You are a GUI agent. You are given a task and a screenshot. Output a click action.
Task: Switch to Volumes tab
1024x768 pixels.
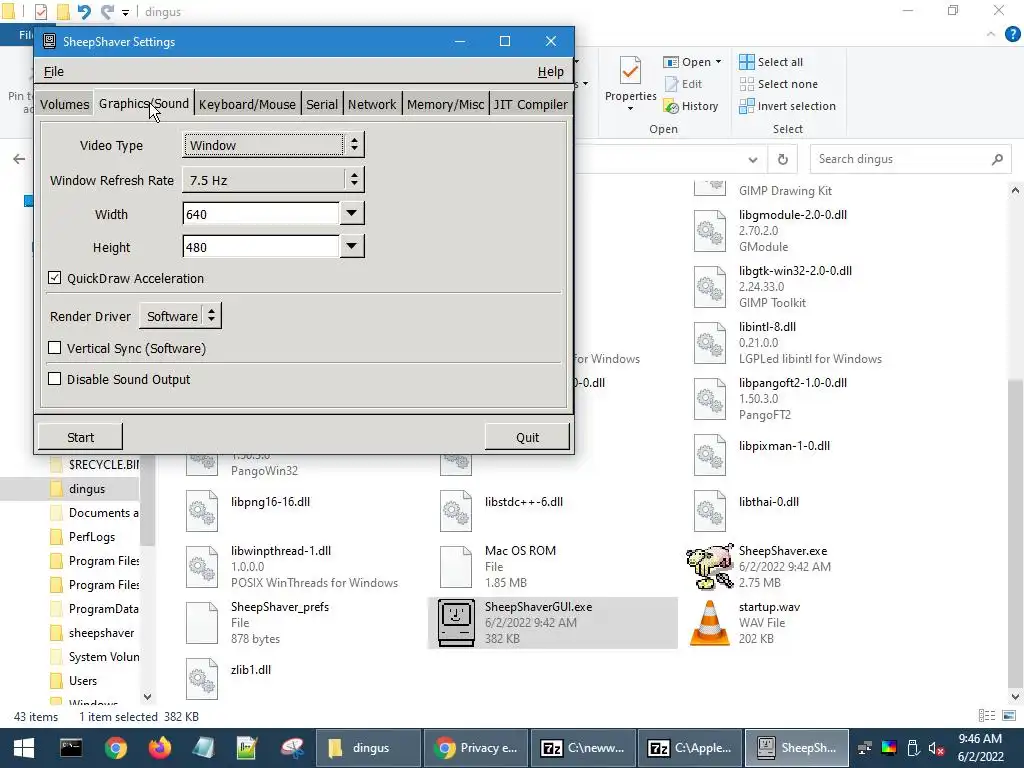[x=64, y=104]
